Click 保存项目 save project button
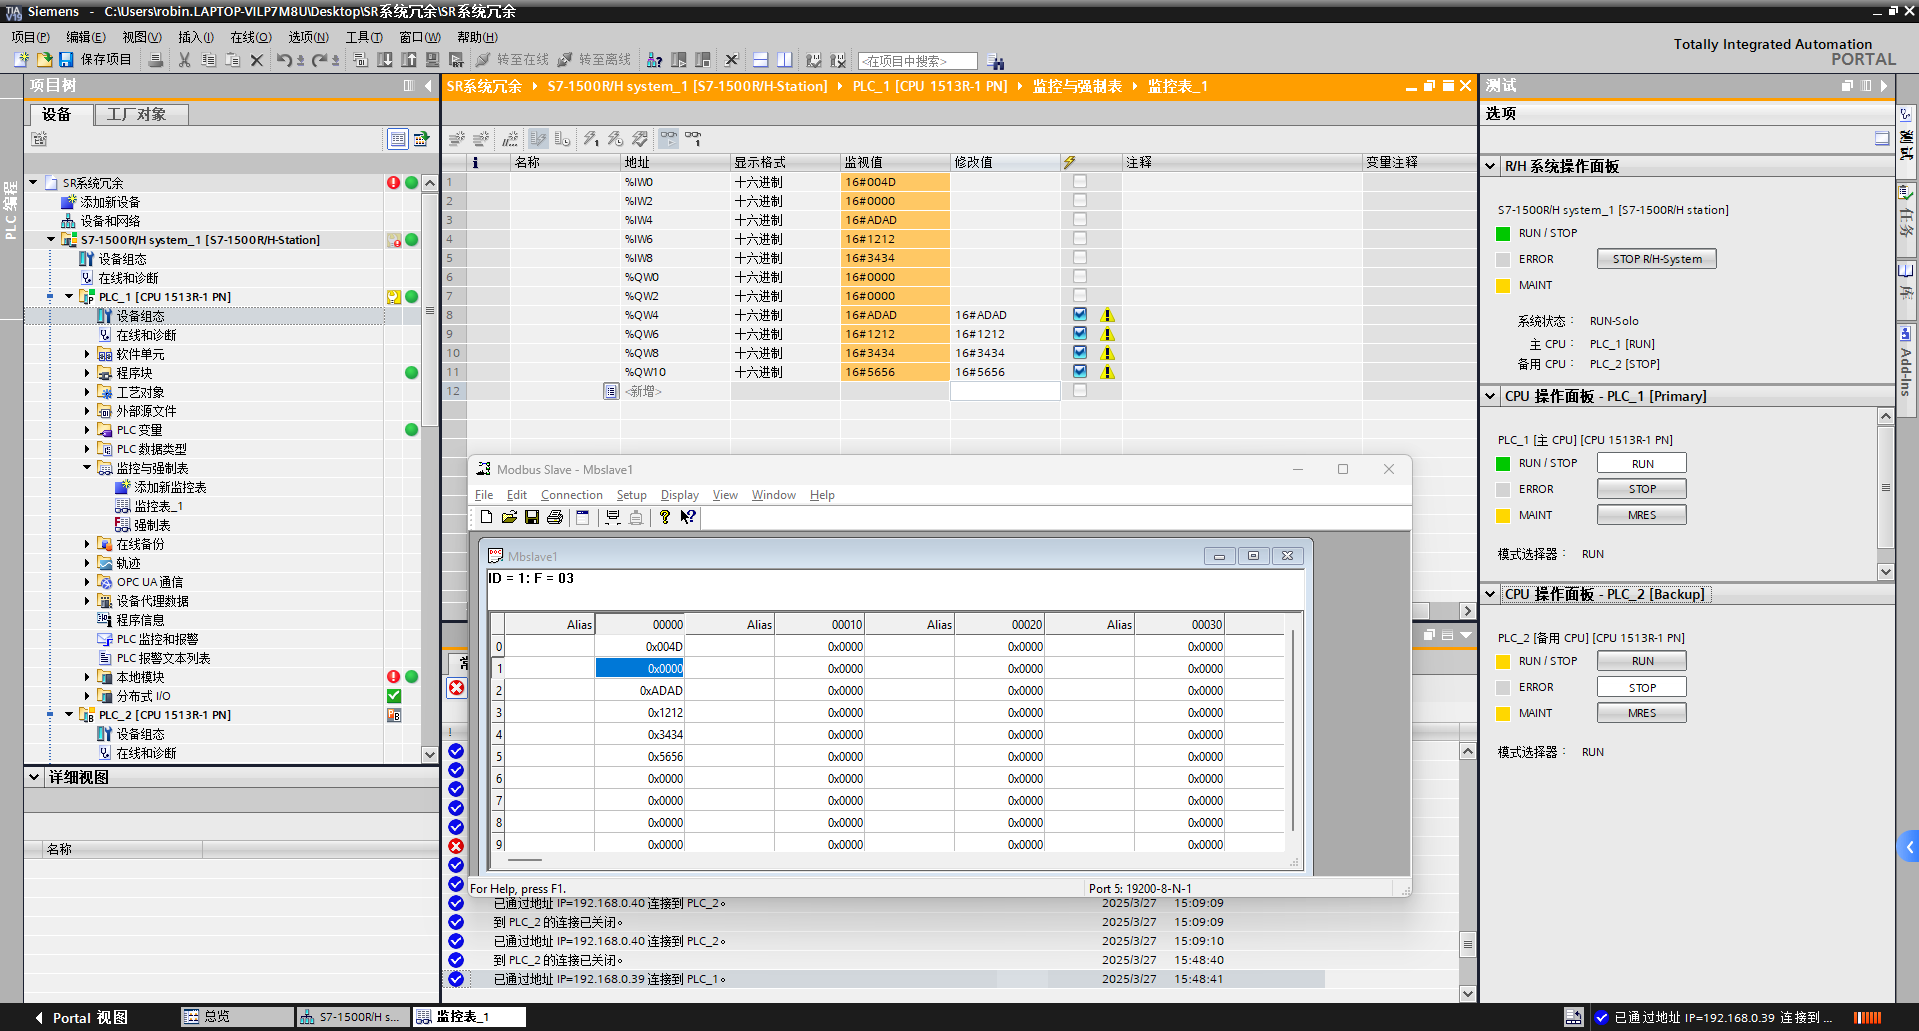This screenshot has width=1919, height=1031. [x=95, y=60]
